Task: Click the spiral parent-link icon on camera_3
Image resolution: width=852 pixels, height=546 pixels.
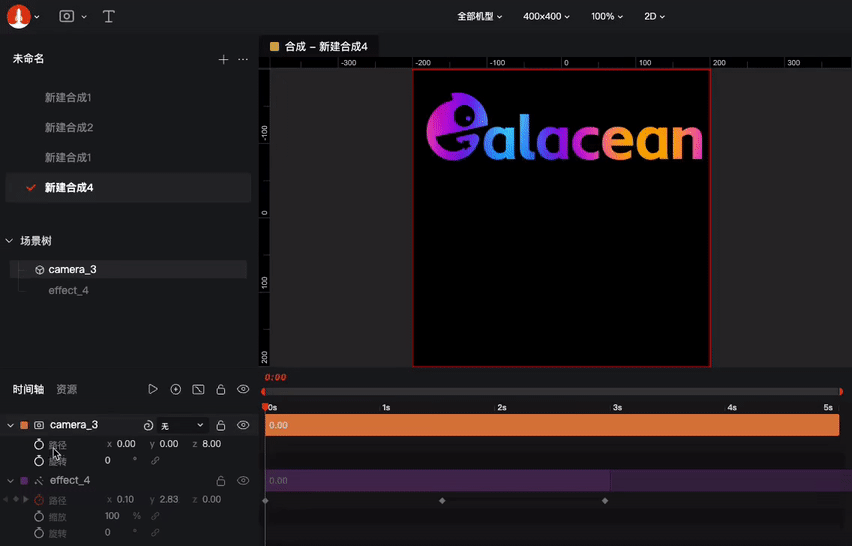Action: coord(148,425)
